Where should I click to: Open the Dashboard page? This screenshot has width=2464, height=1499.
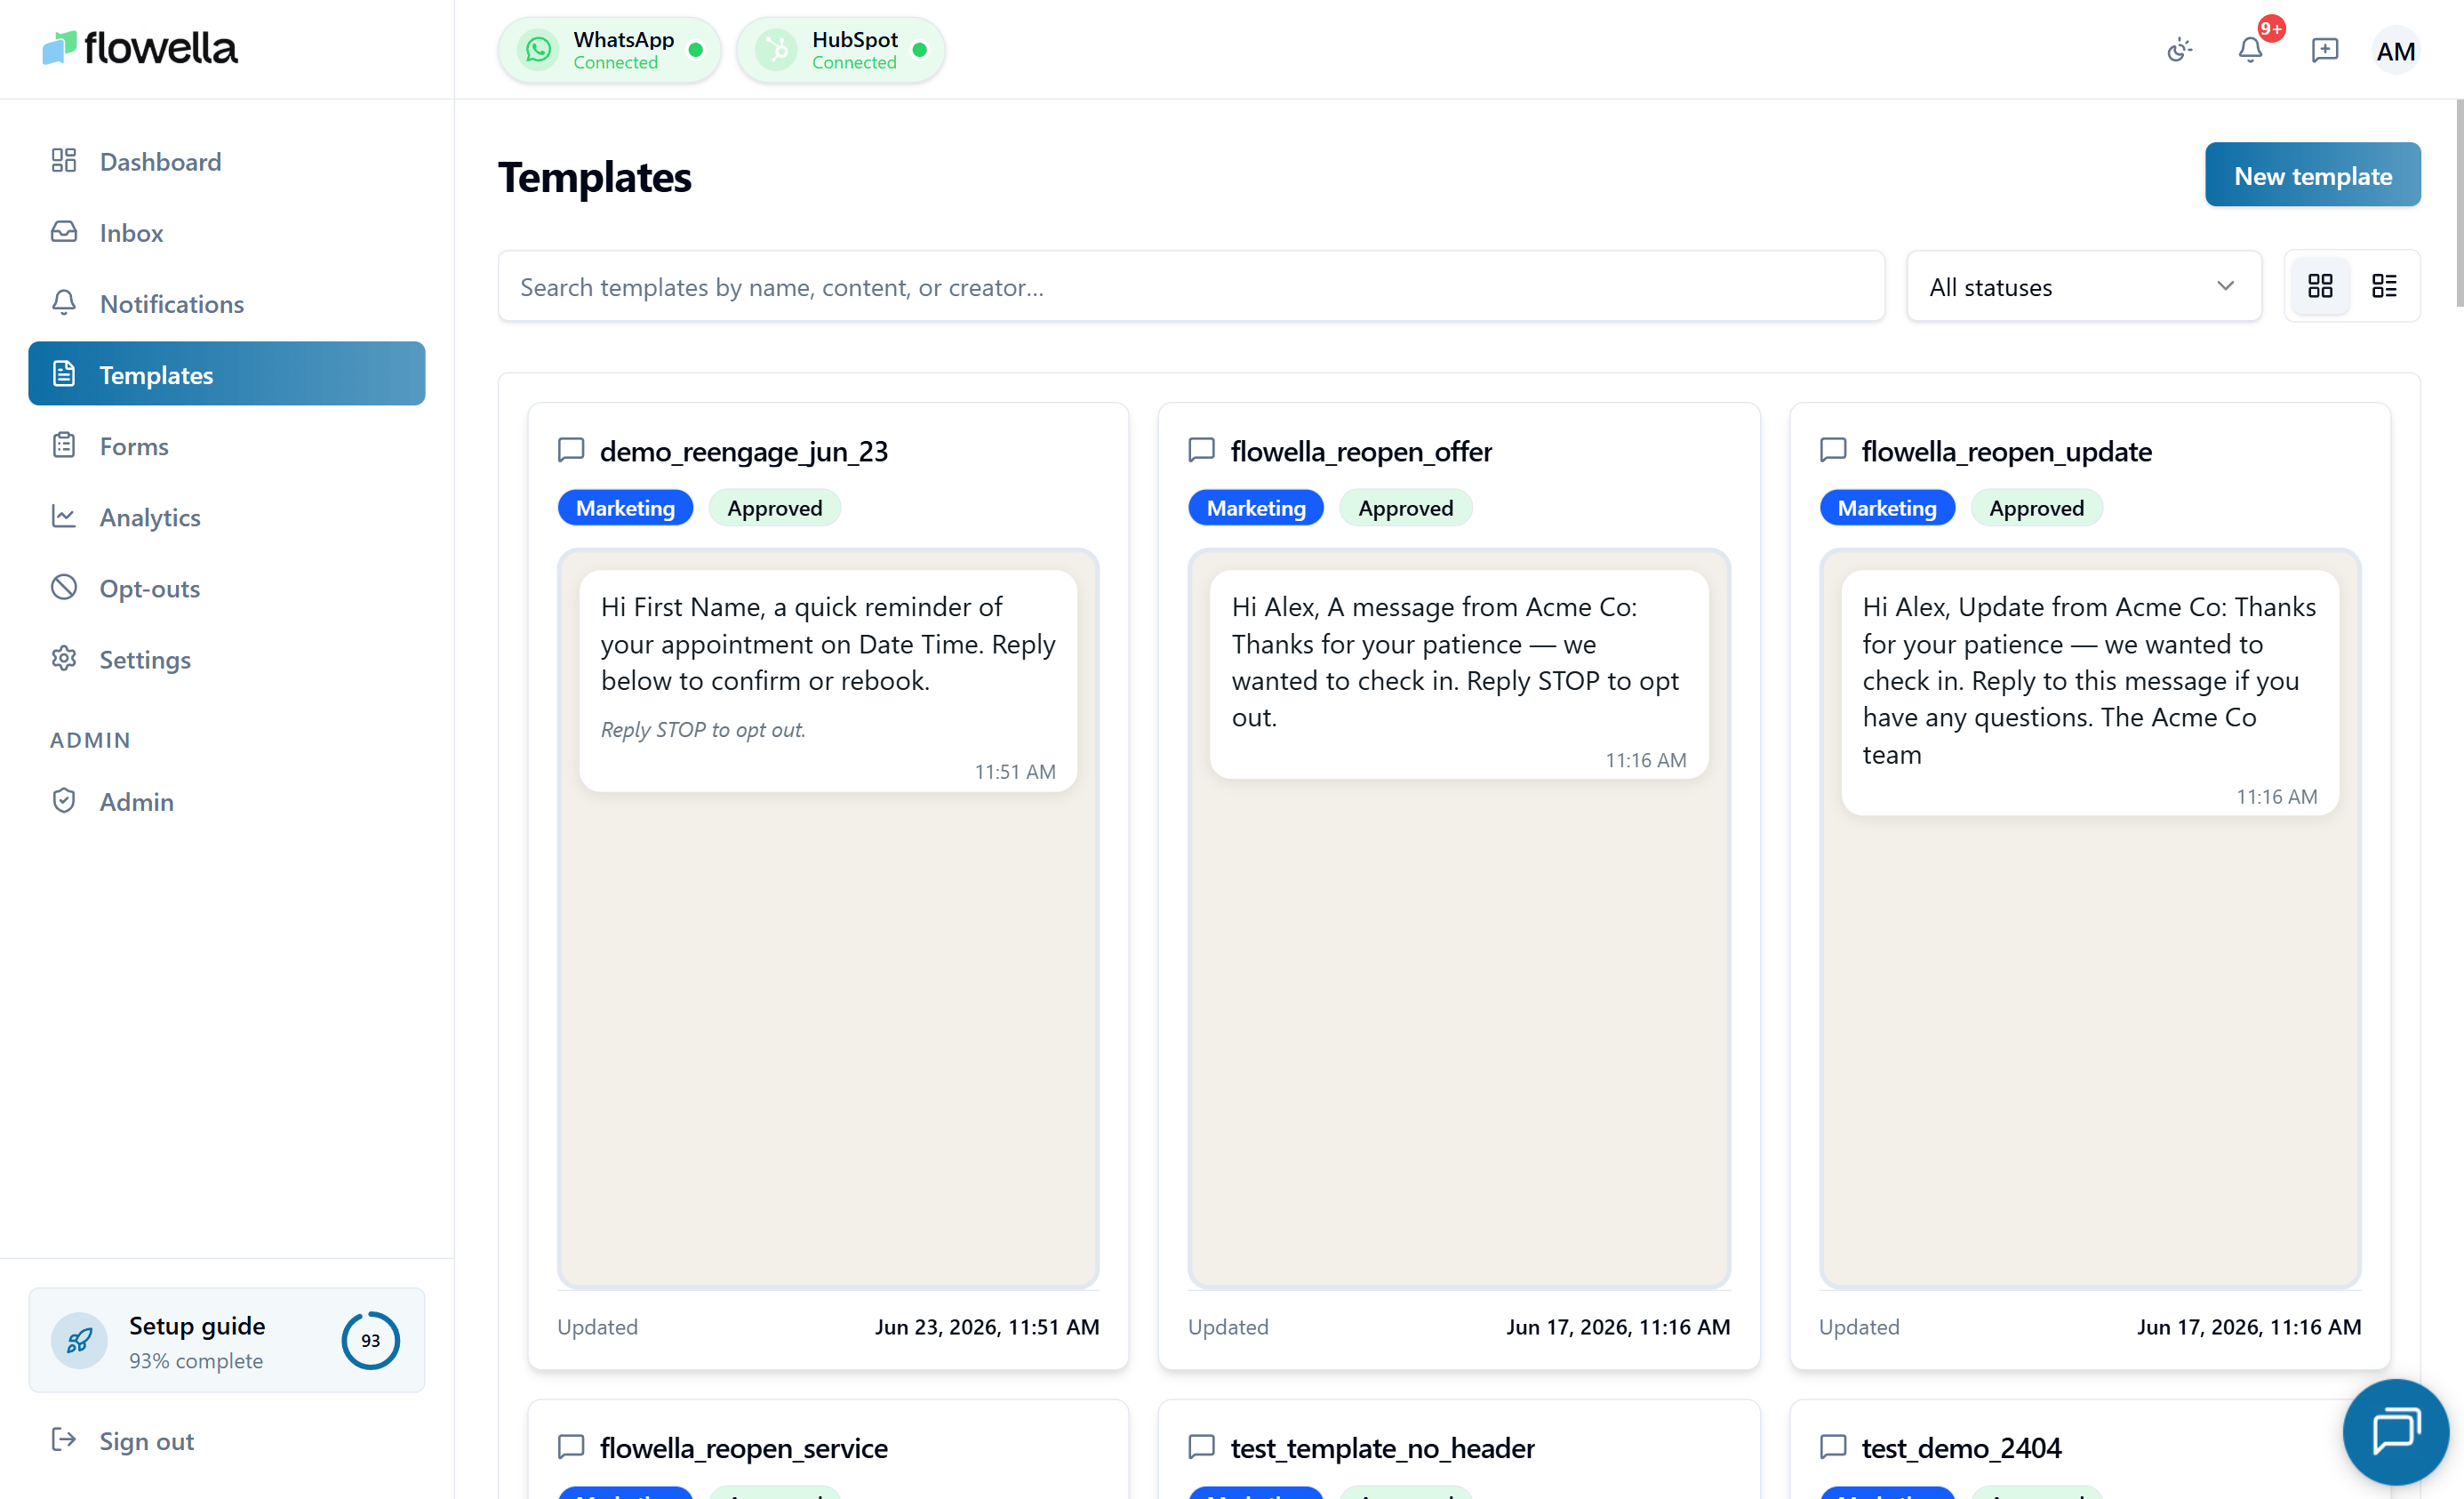click(x=227, y=161)
